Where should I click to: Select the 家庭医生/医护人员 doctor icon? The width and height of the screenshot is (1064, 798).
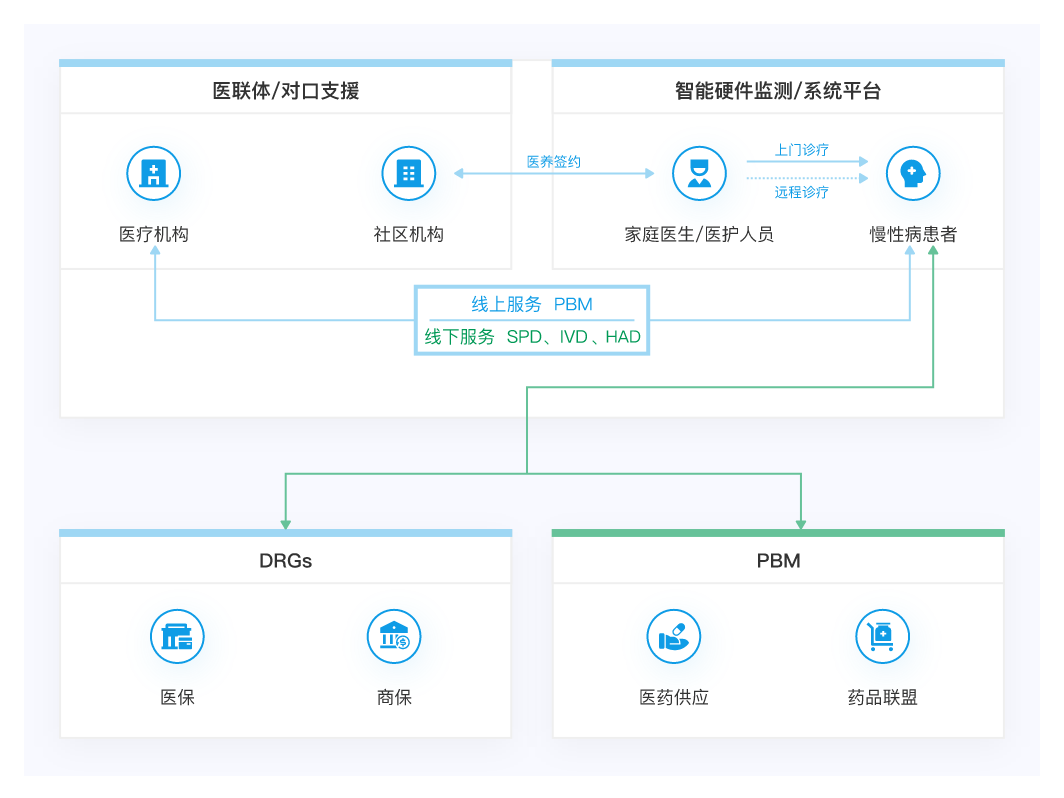(699, 173)
